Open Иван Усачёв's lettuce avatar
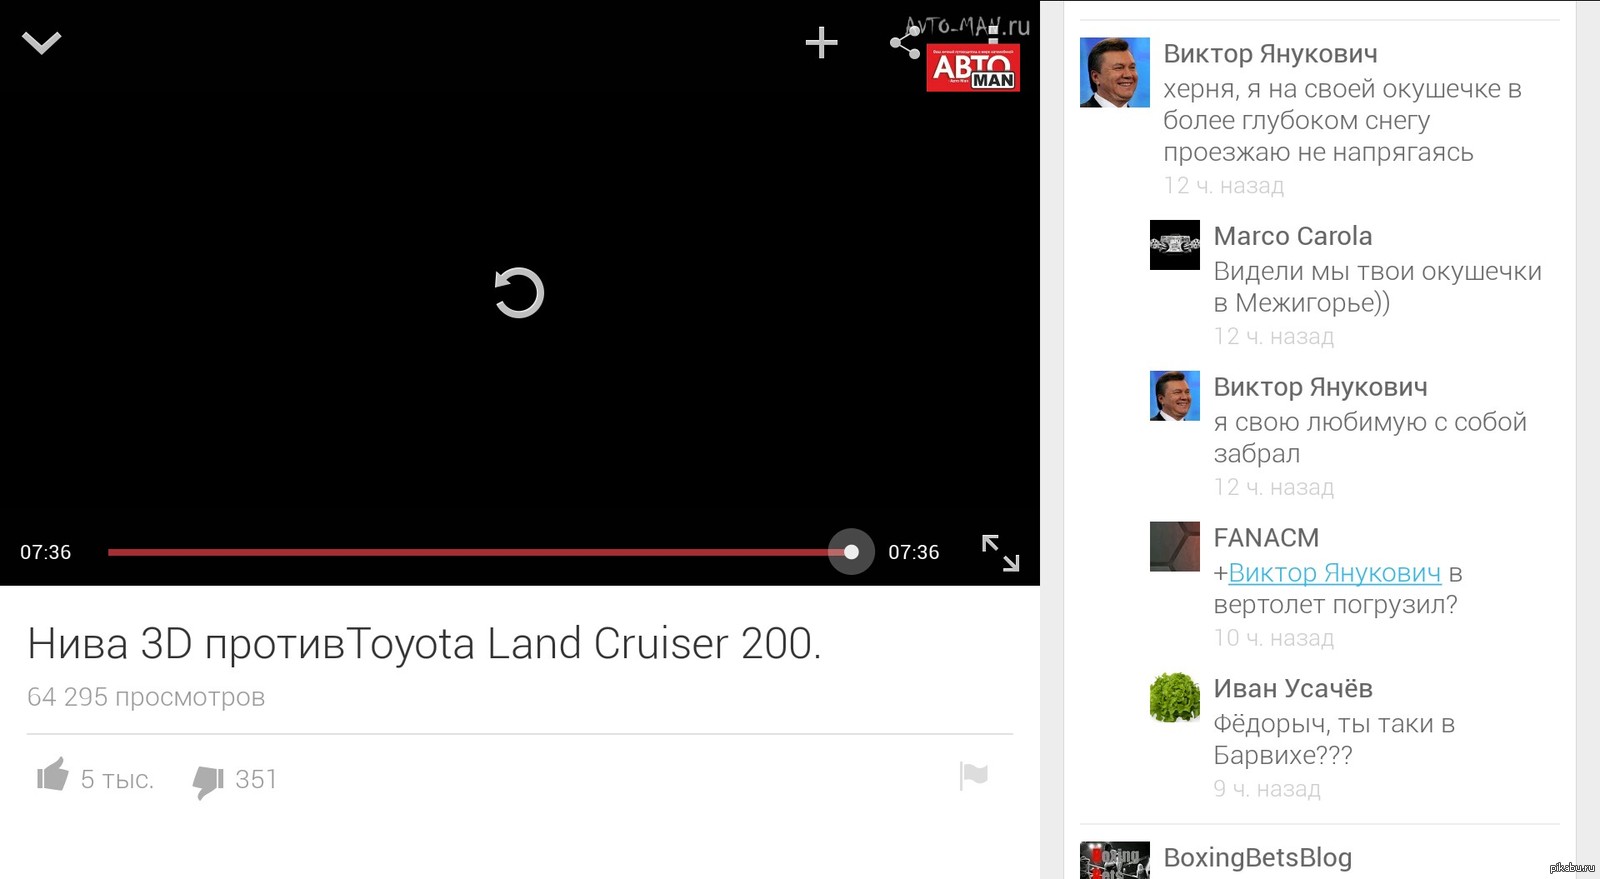 (x=1175, y=698)
